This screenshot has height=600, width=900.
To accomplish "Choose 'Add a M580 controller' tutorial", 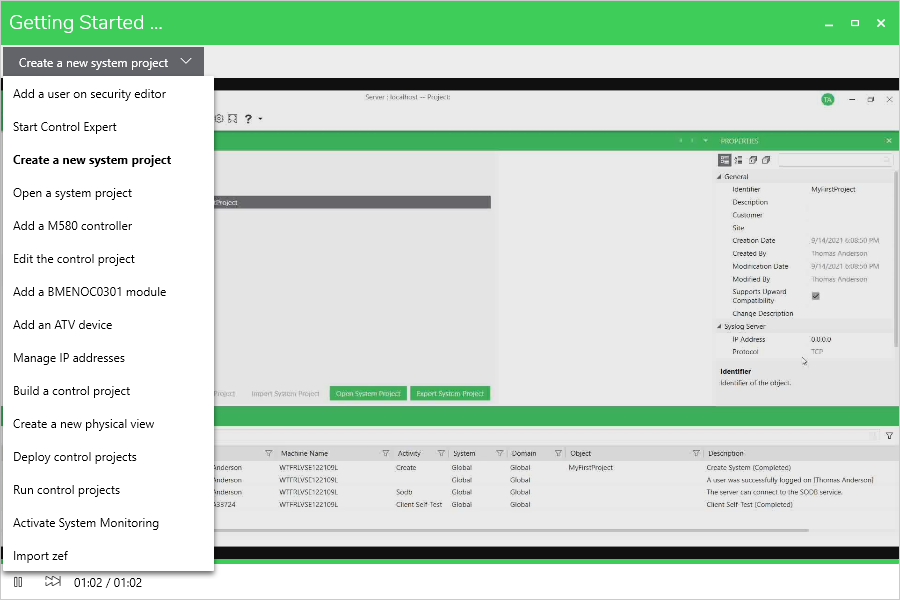I will coord(72,226).
